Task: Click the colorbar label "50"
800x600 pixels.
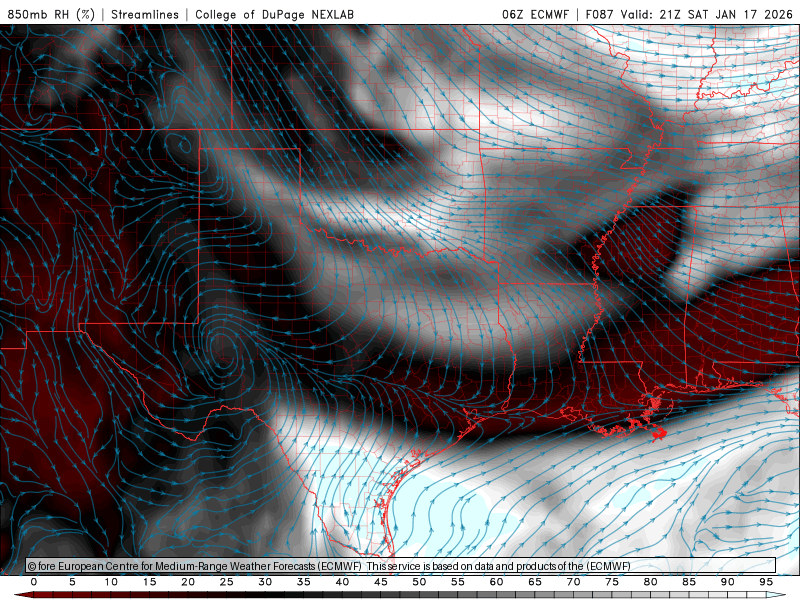Action: point(419,582)
